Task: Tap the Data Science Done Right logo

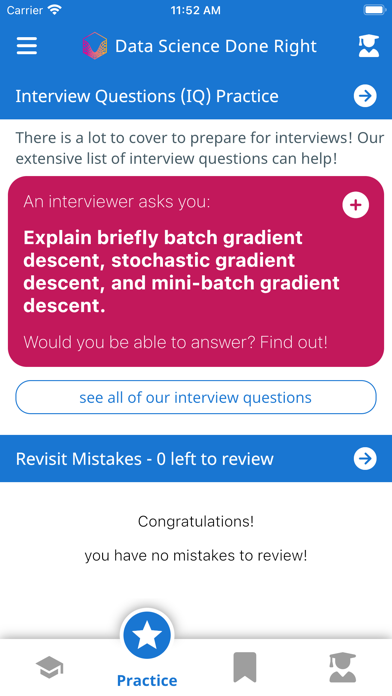Action: pos(95,46)
